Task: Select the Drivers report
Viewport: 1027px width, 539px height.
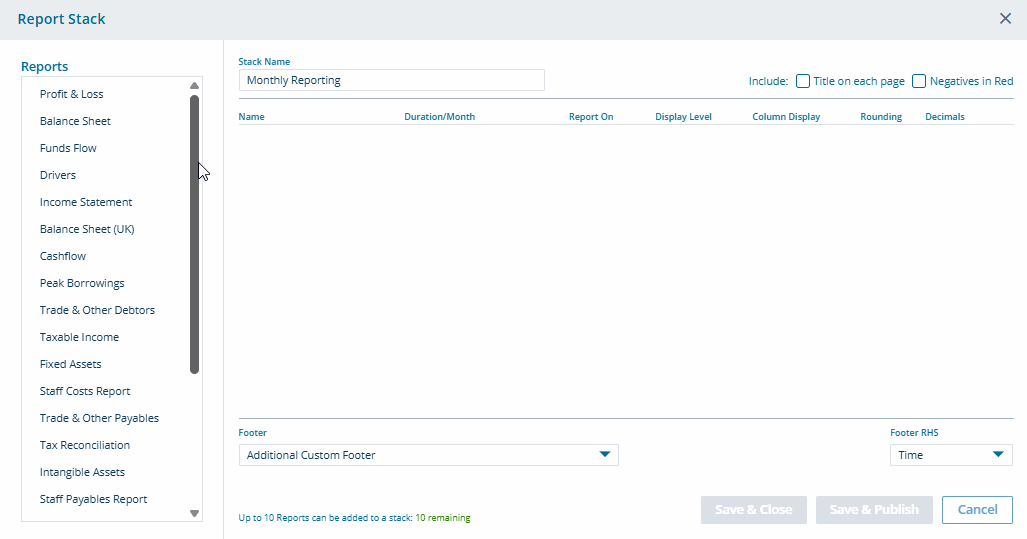Action: point(58,175)
